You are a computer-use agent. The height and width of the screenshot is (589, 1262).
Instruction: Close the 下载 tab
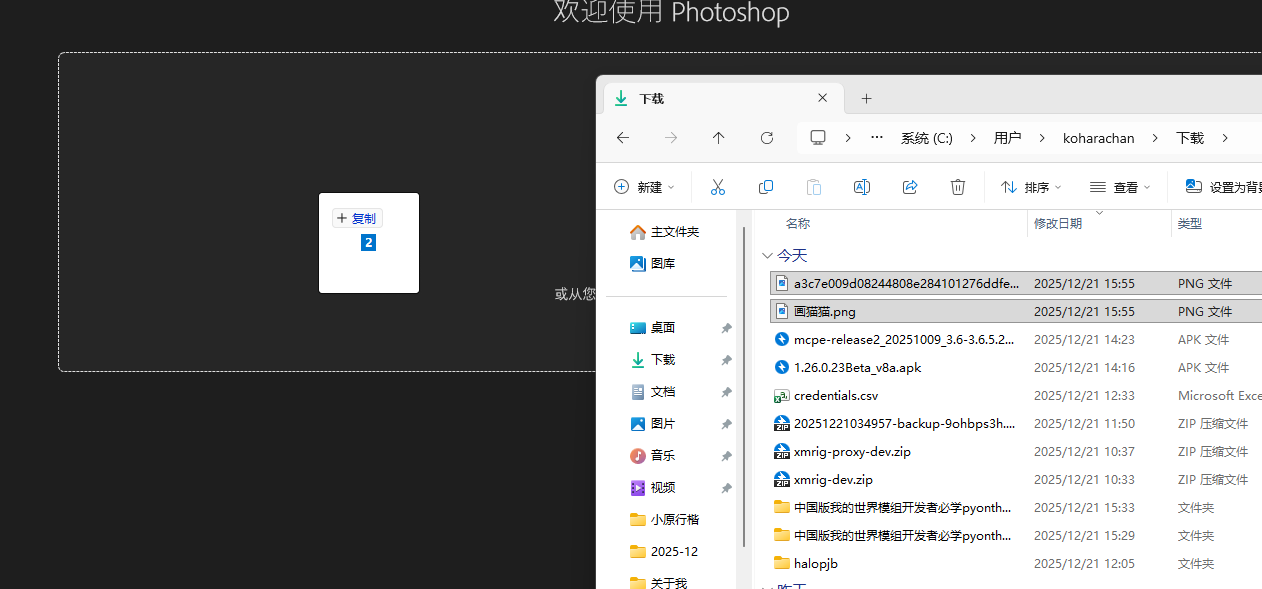click(823, 98)
